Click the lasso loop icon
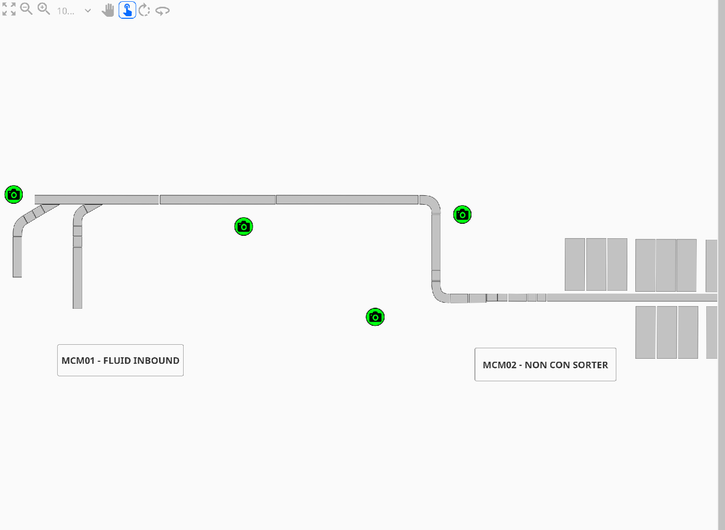 pos(162,11)
